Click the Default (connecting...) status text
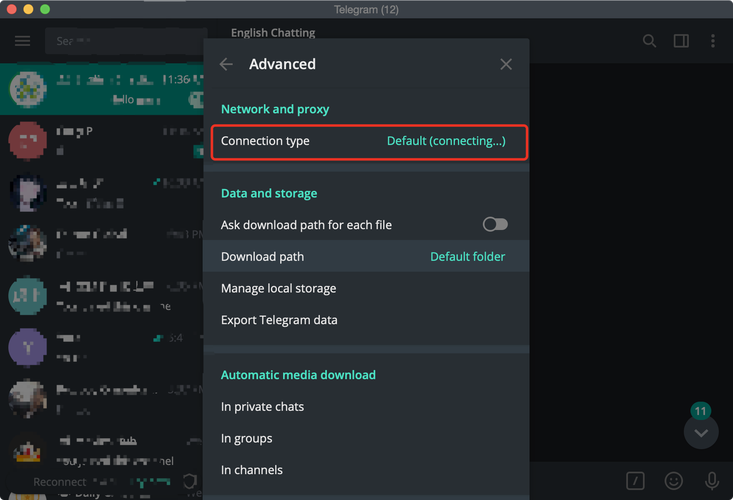Screen dimensions: 733x500 click(x=446, y=141)
